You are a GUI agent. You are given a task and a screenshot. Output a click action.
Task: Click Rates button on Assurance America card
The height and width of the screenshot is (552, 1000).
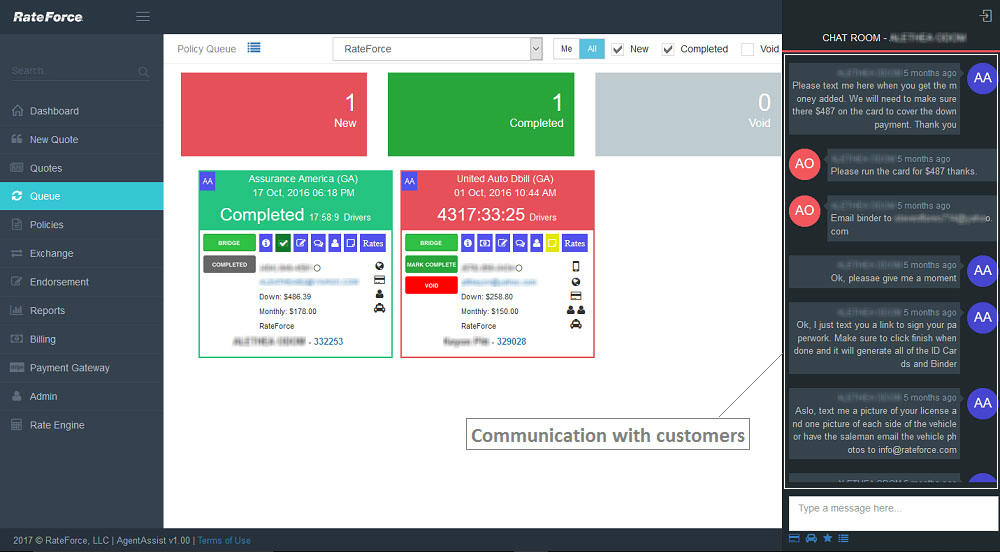pos(373,243)
